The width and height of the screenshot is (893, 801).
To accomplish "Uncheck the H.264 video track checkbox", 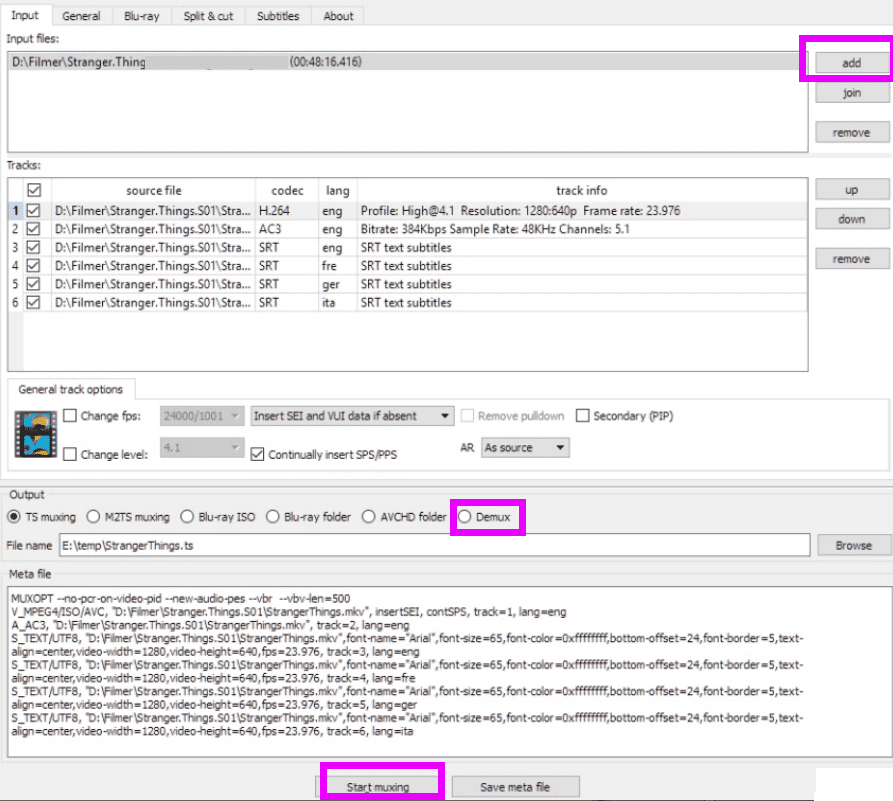I will (x=36, y=211).
